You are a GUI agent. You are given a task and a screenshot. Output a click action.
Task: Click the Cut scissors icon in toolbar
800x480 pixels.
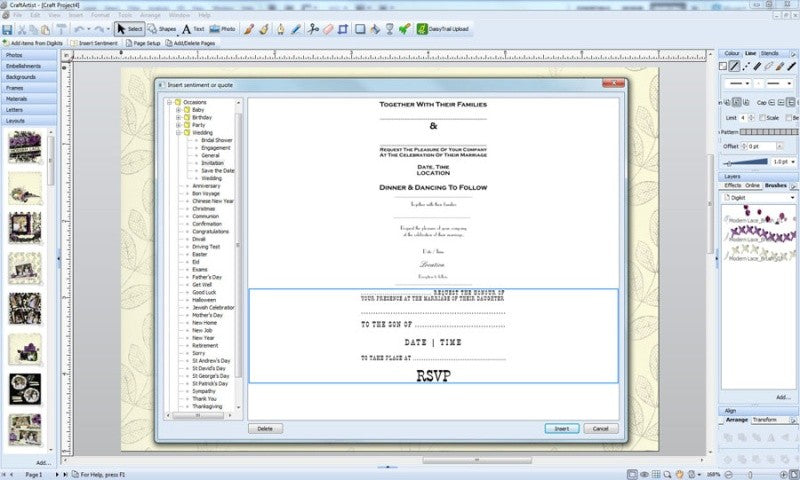click(x=22, y=30)
